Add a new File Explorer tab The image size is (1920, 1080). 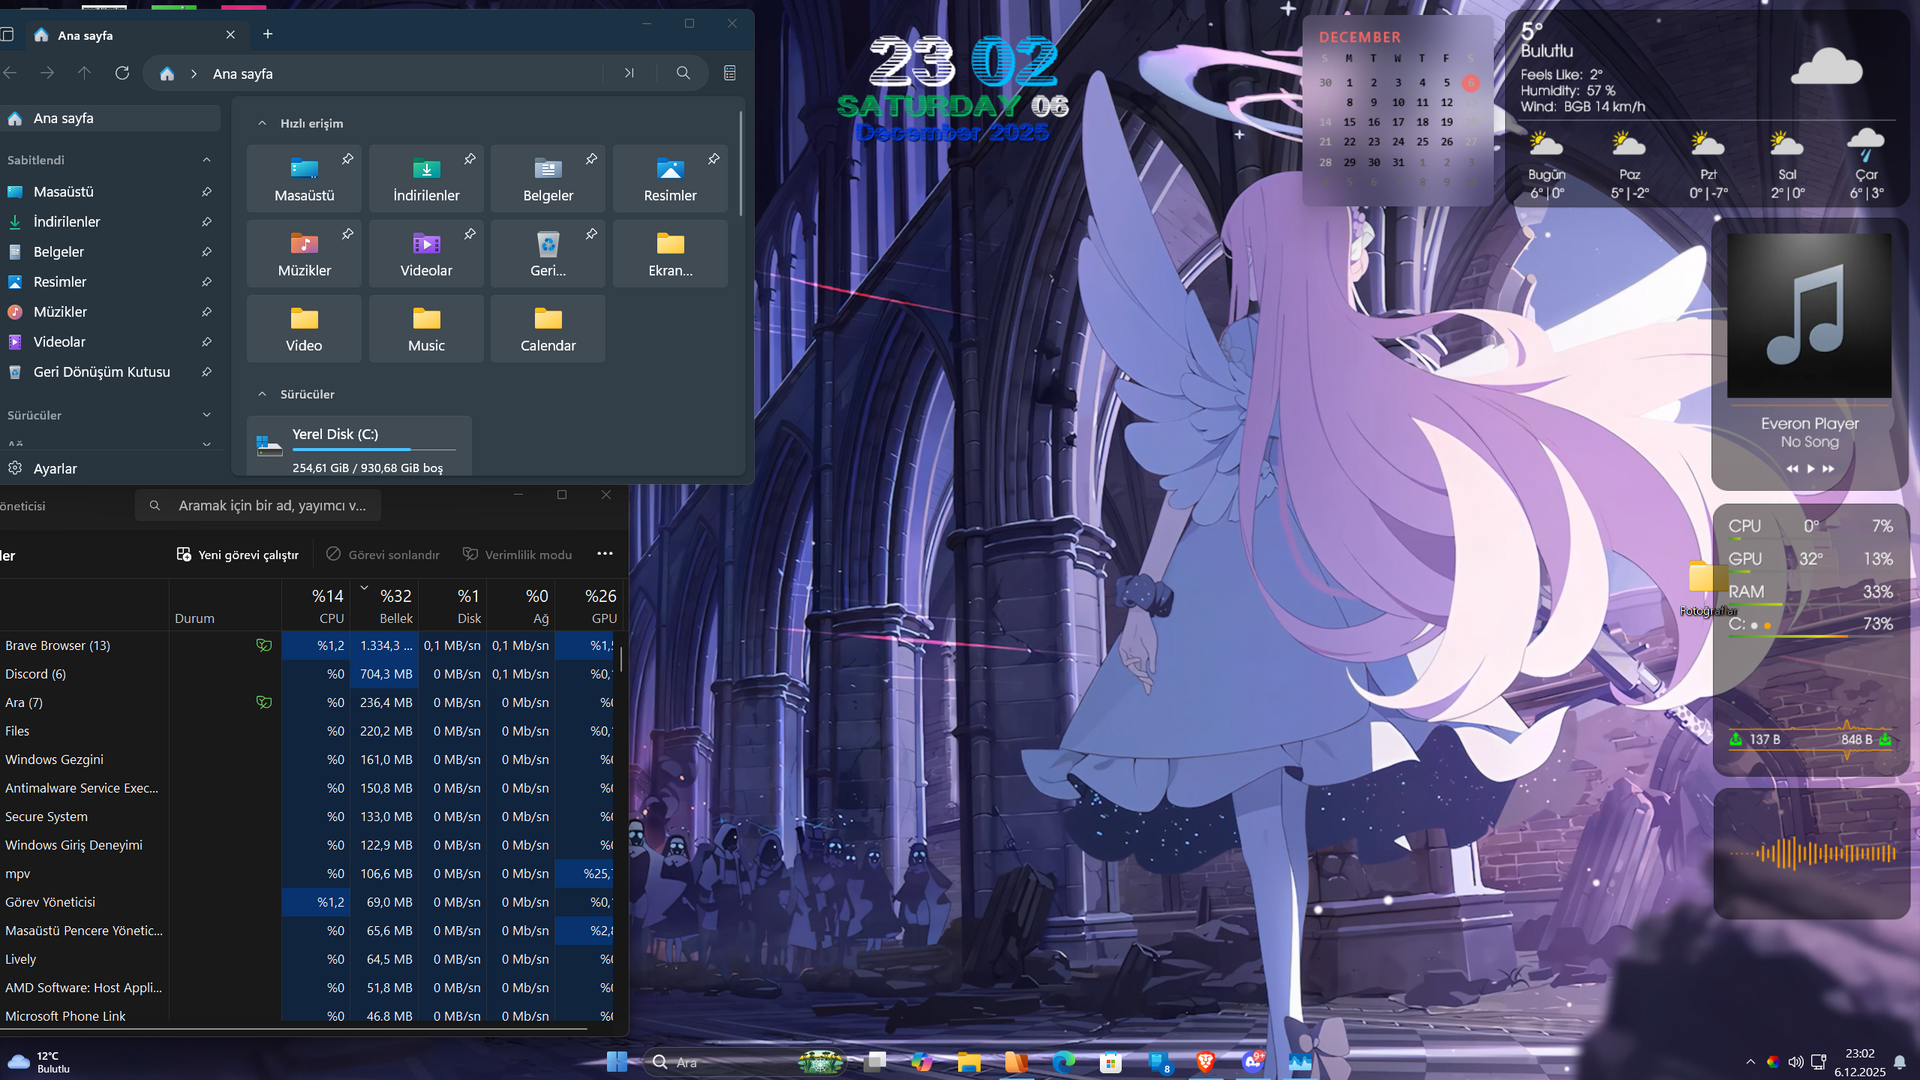(267, 34)
